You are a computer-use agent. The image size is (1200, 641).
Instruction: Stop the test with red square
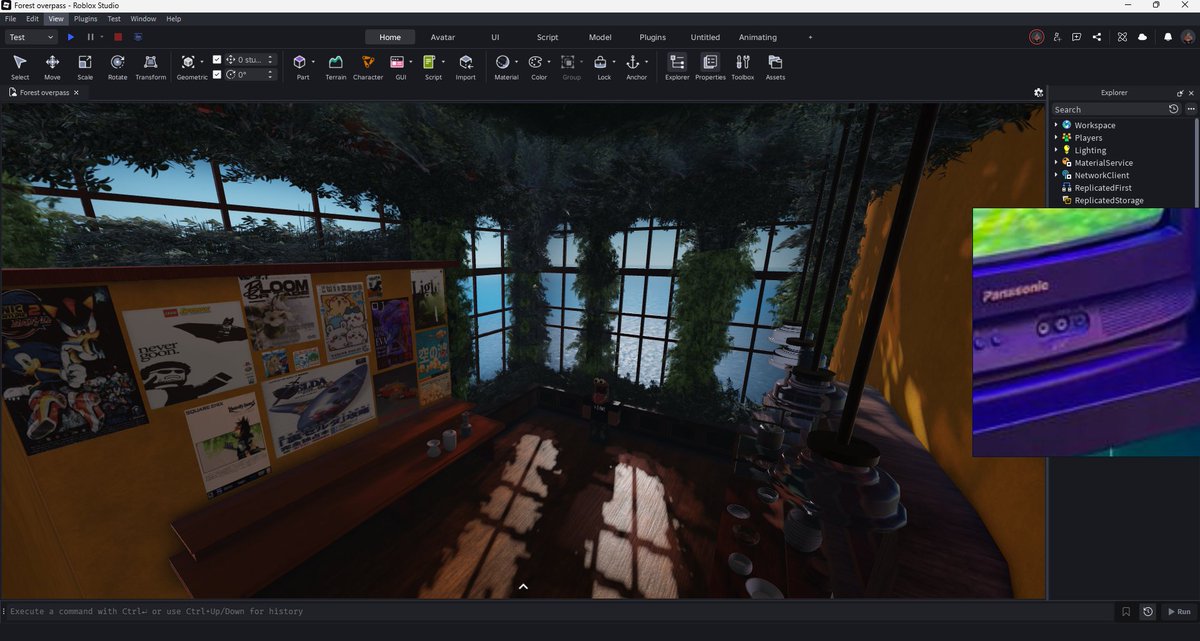click(x=118, y=37)
